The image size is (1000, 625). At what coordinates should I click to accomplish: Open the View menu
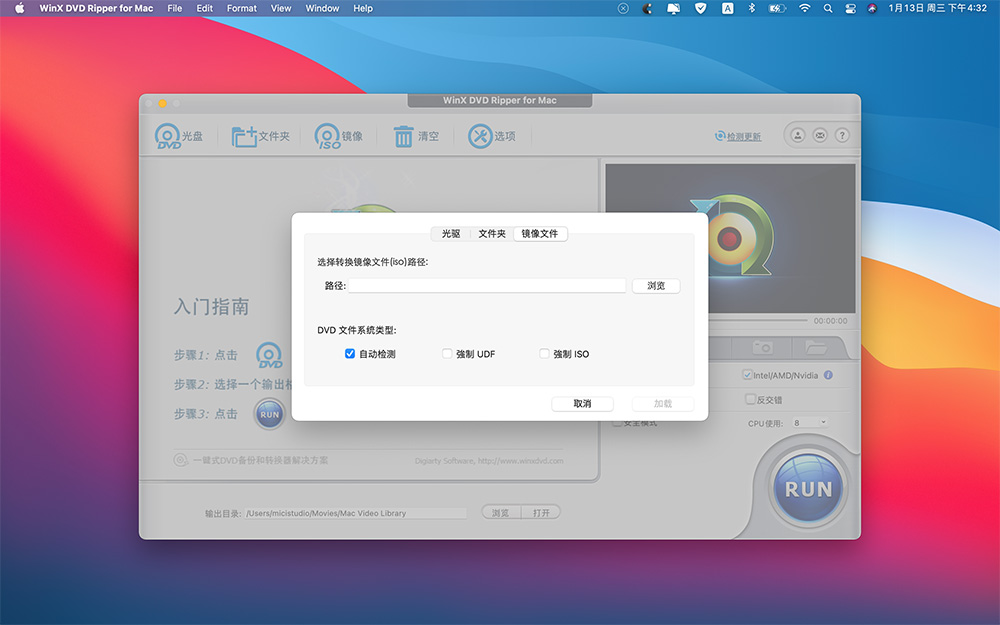point(281,8)
